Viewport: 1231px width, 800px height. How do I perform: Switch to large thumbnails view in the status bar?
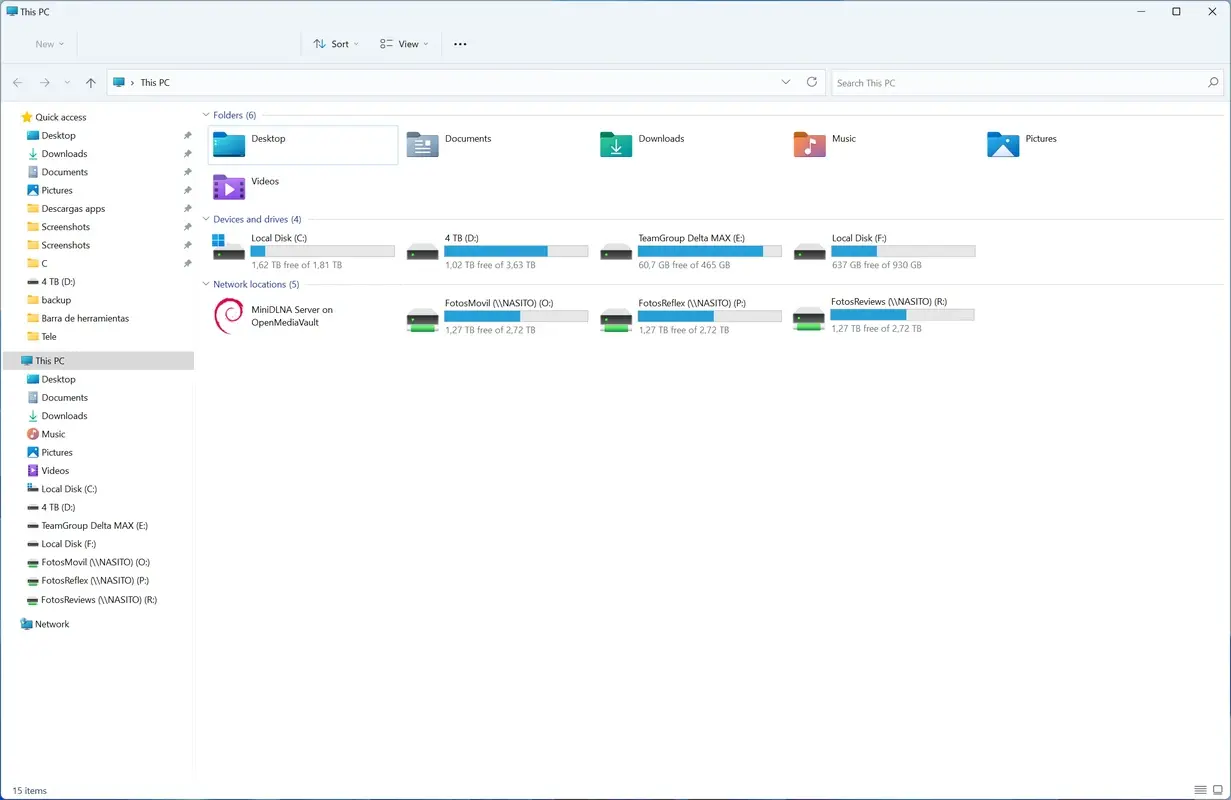click(1218, 790)
